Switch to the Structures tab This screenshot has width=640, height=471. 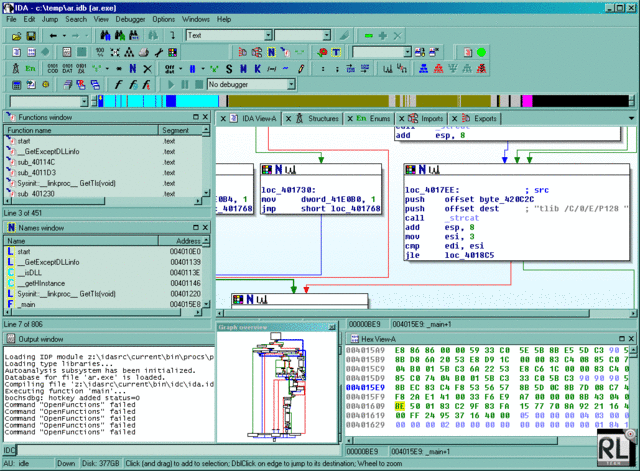point(318,119)
